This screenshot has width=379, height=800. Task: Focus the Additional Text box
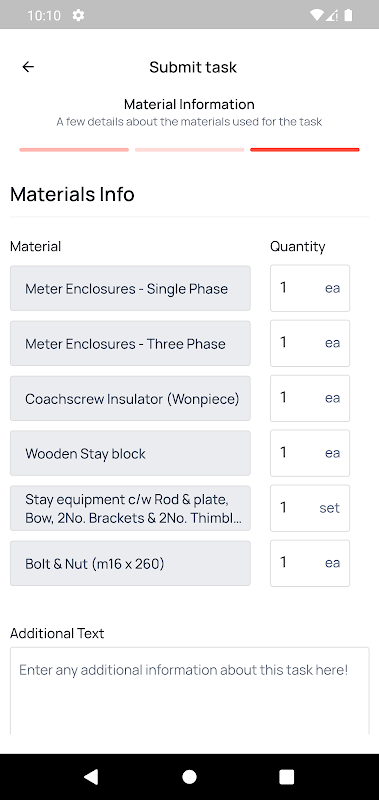(189, 691)
